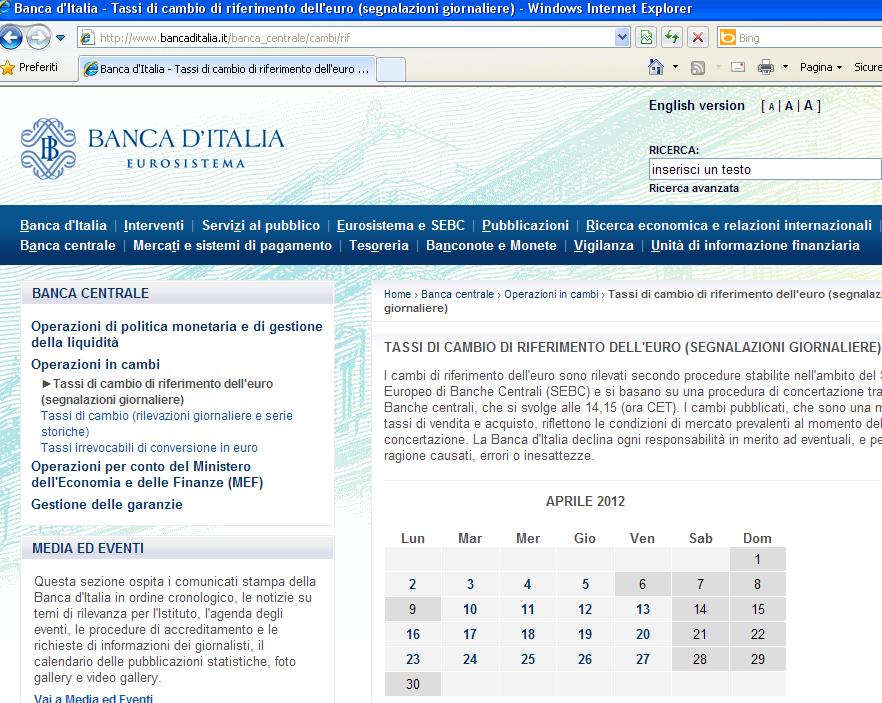
Task: Select April 5 in the calendar
Action: [x=585, y=584]
